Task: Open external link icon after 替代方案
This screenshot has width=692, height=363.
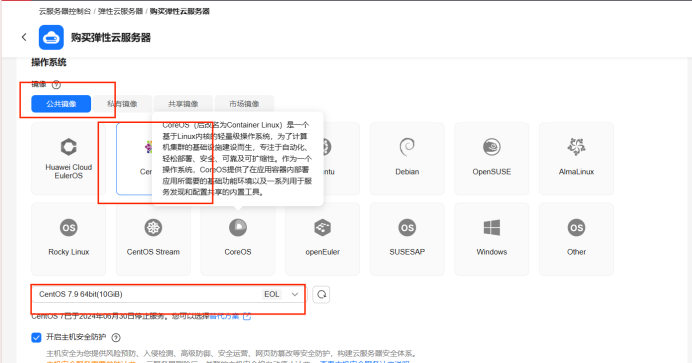Action: click(247, 316)
